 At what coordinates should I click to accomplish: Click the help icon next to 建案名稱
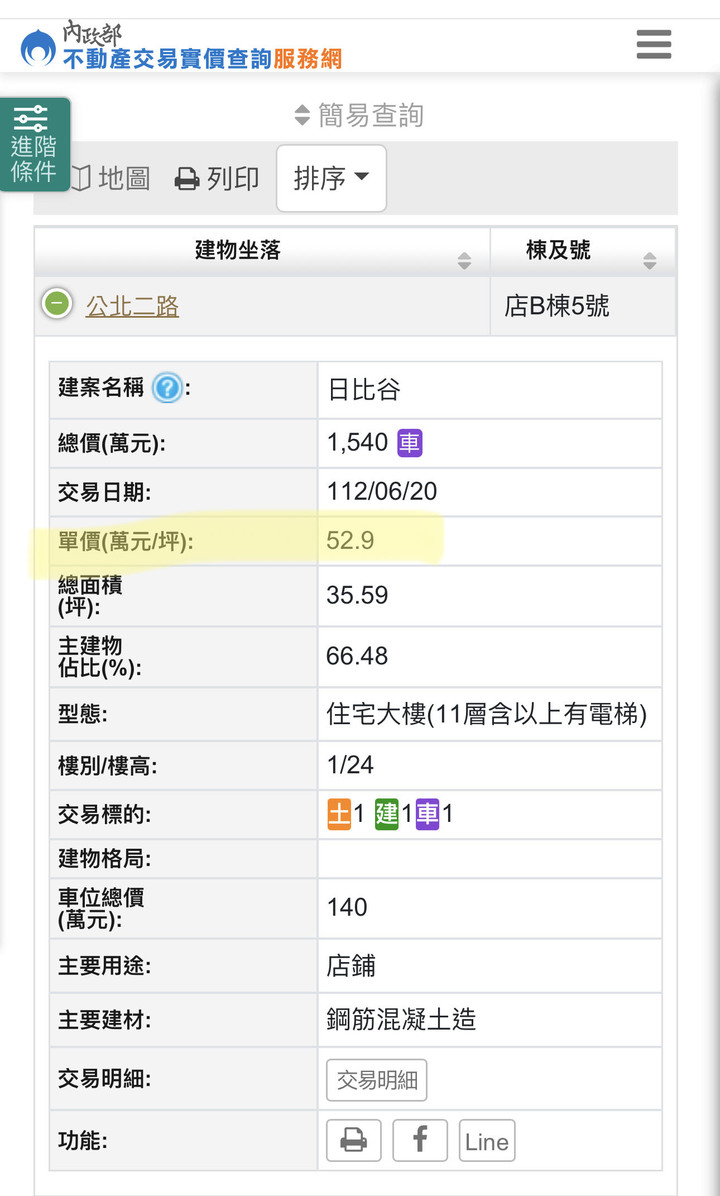click(x=166, y=388)
